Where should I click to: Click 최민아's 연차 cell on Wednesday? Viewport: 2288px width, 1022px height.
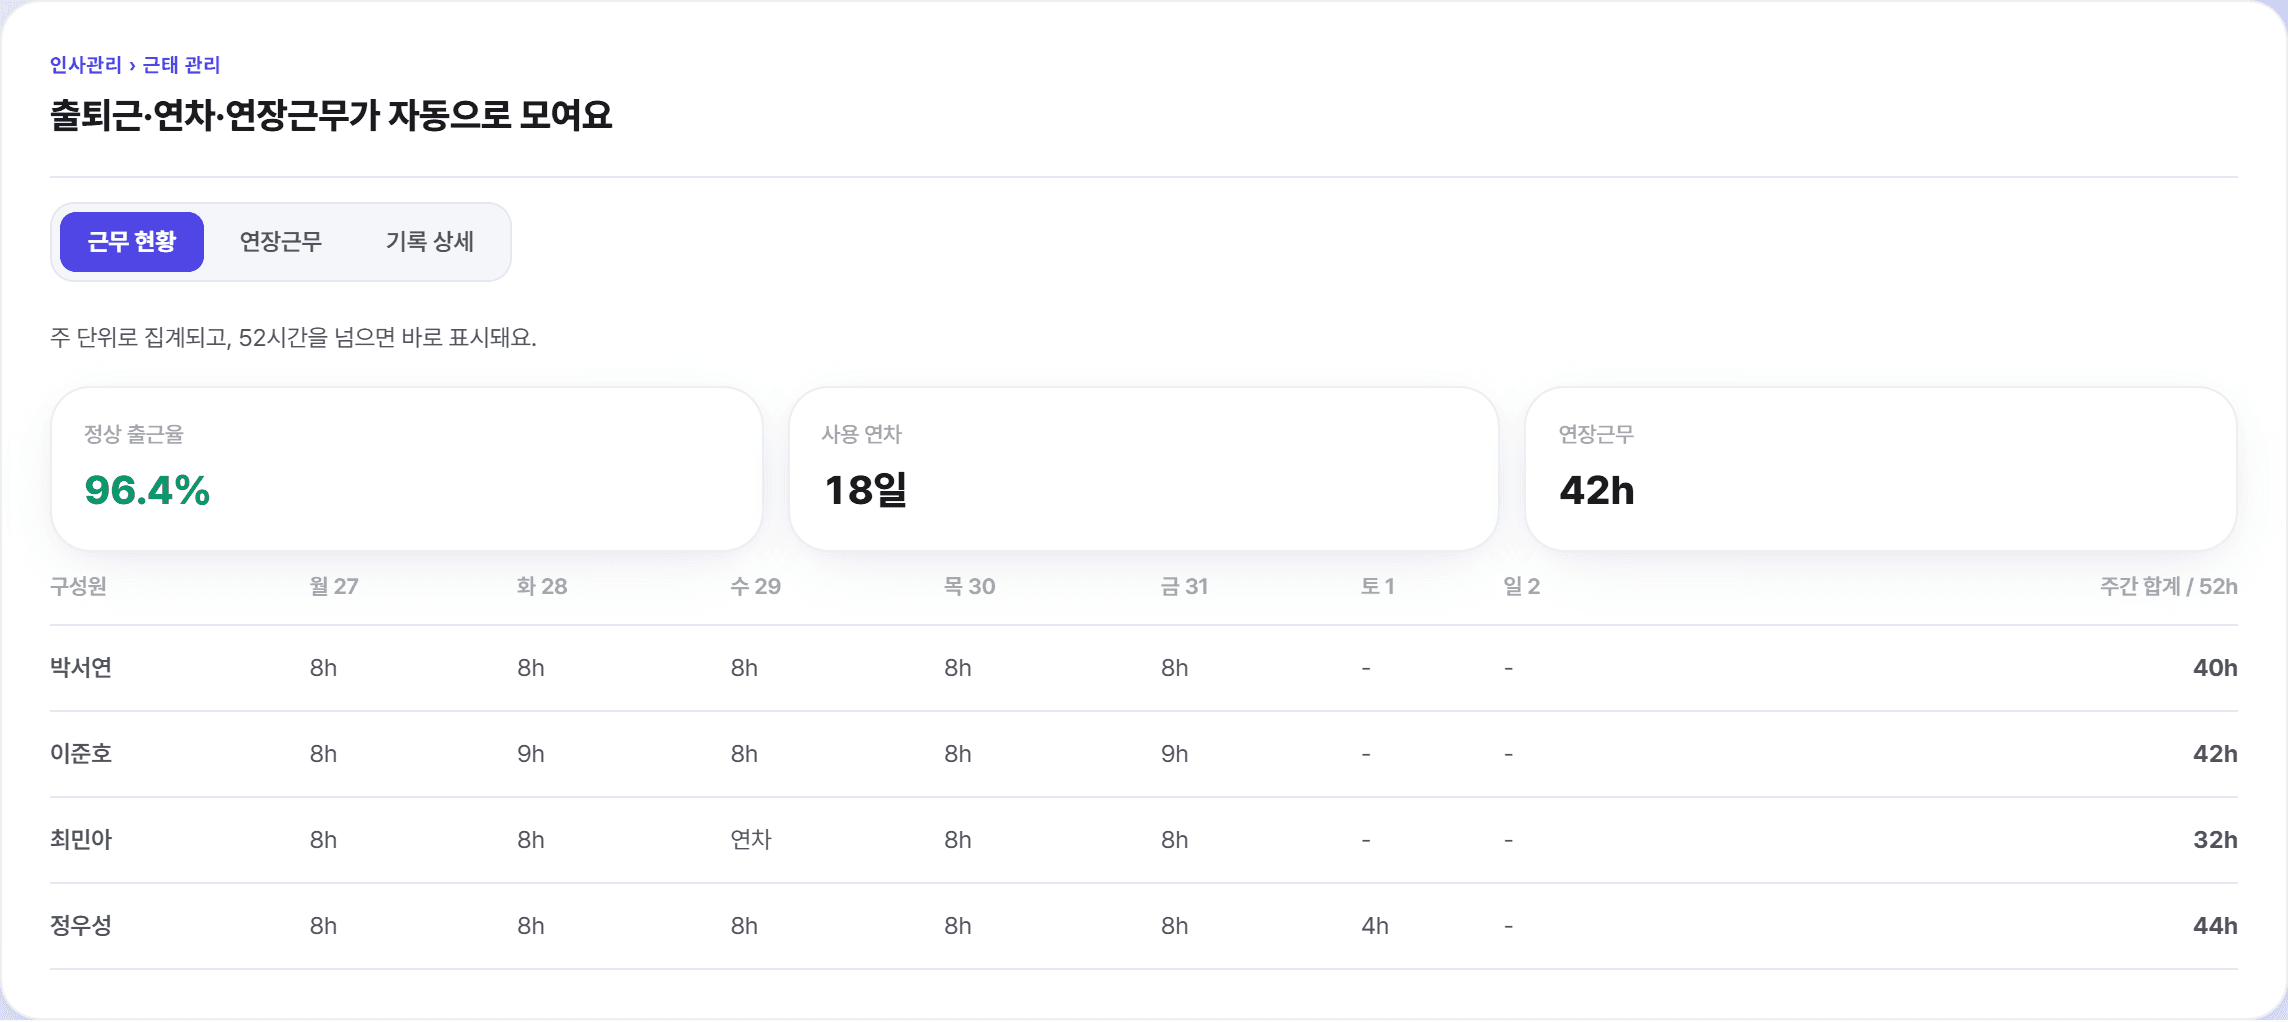pos(751,840)
